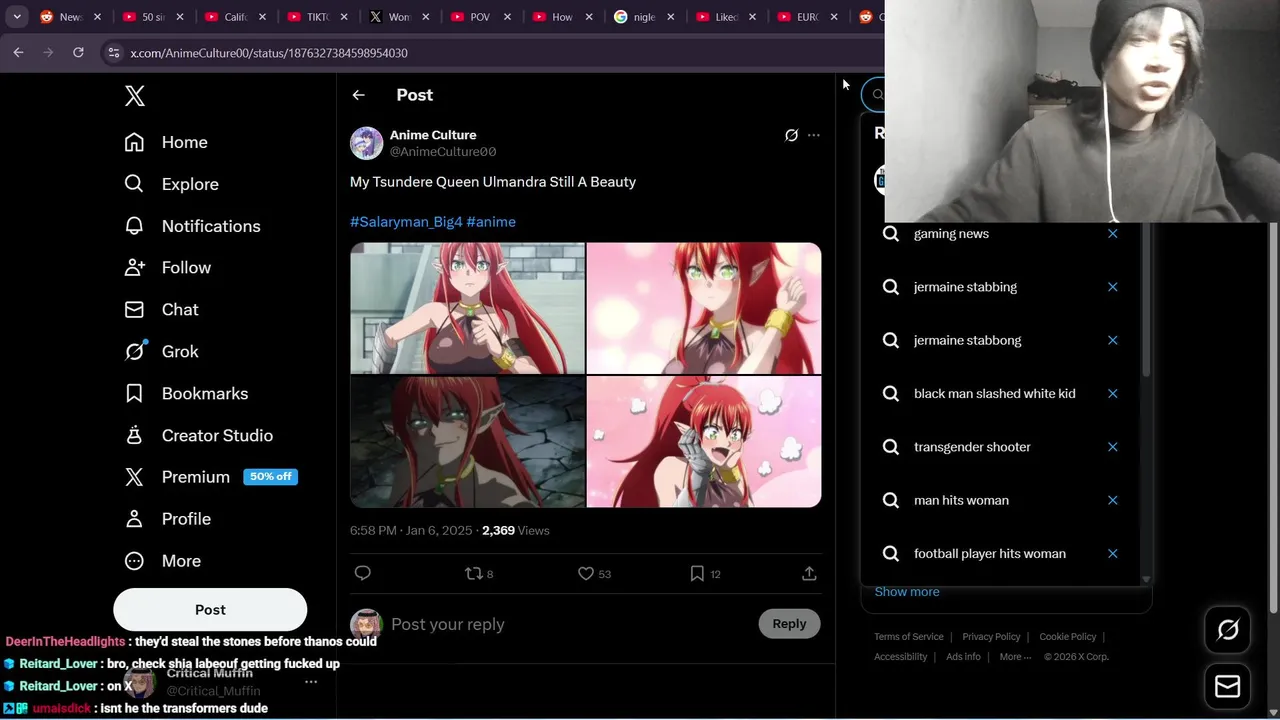Open Chat in the sidebar

[x=161, y=310]
